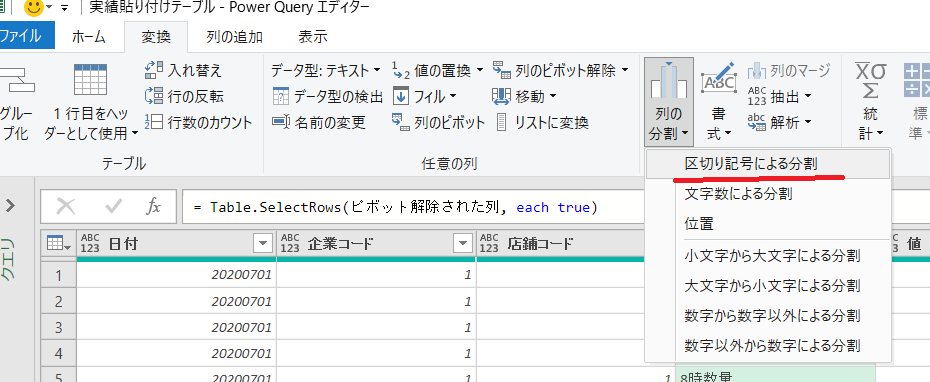Choose 大文字から小文字による分割
The height and width of the screenshot is (382, 930).
(x=767, y=285)
